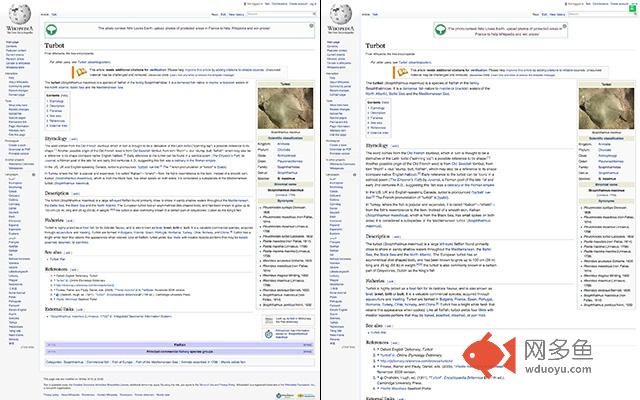640x400 pixels.
Task: Switch to the Talk tab on left page
Action: tap(54, 15)
